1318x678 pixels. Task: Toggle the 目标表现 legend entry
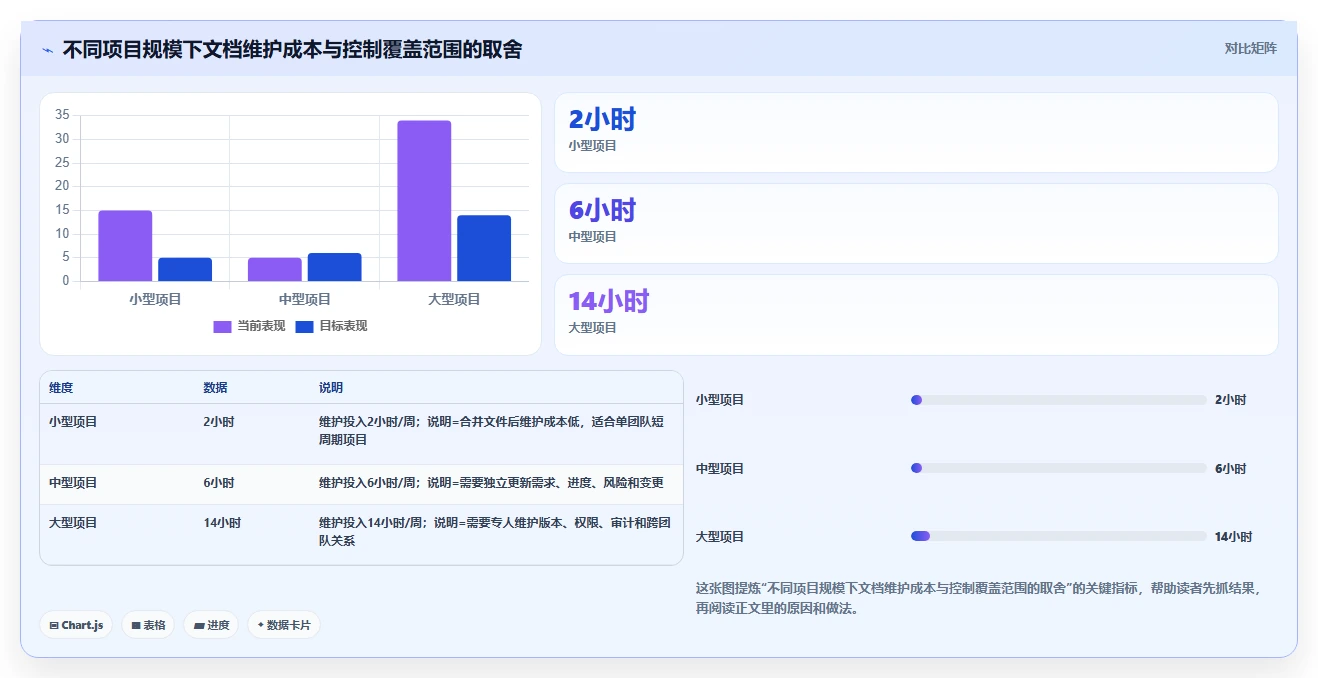(x=331, y=326)
